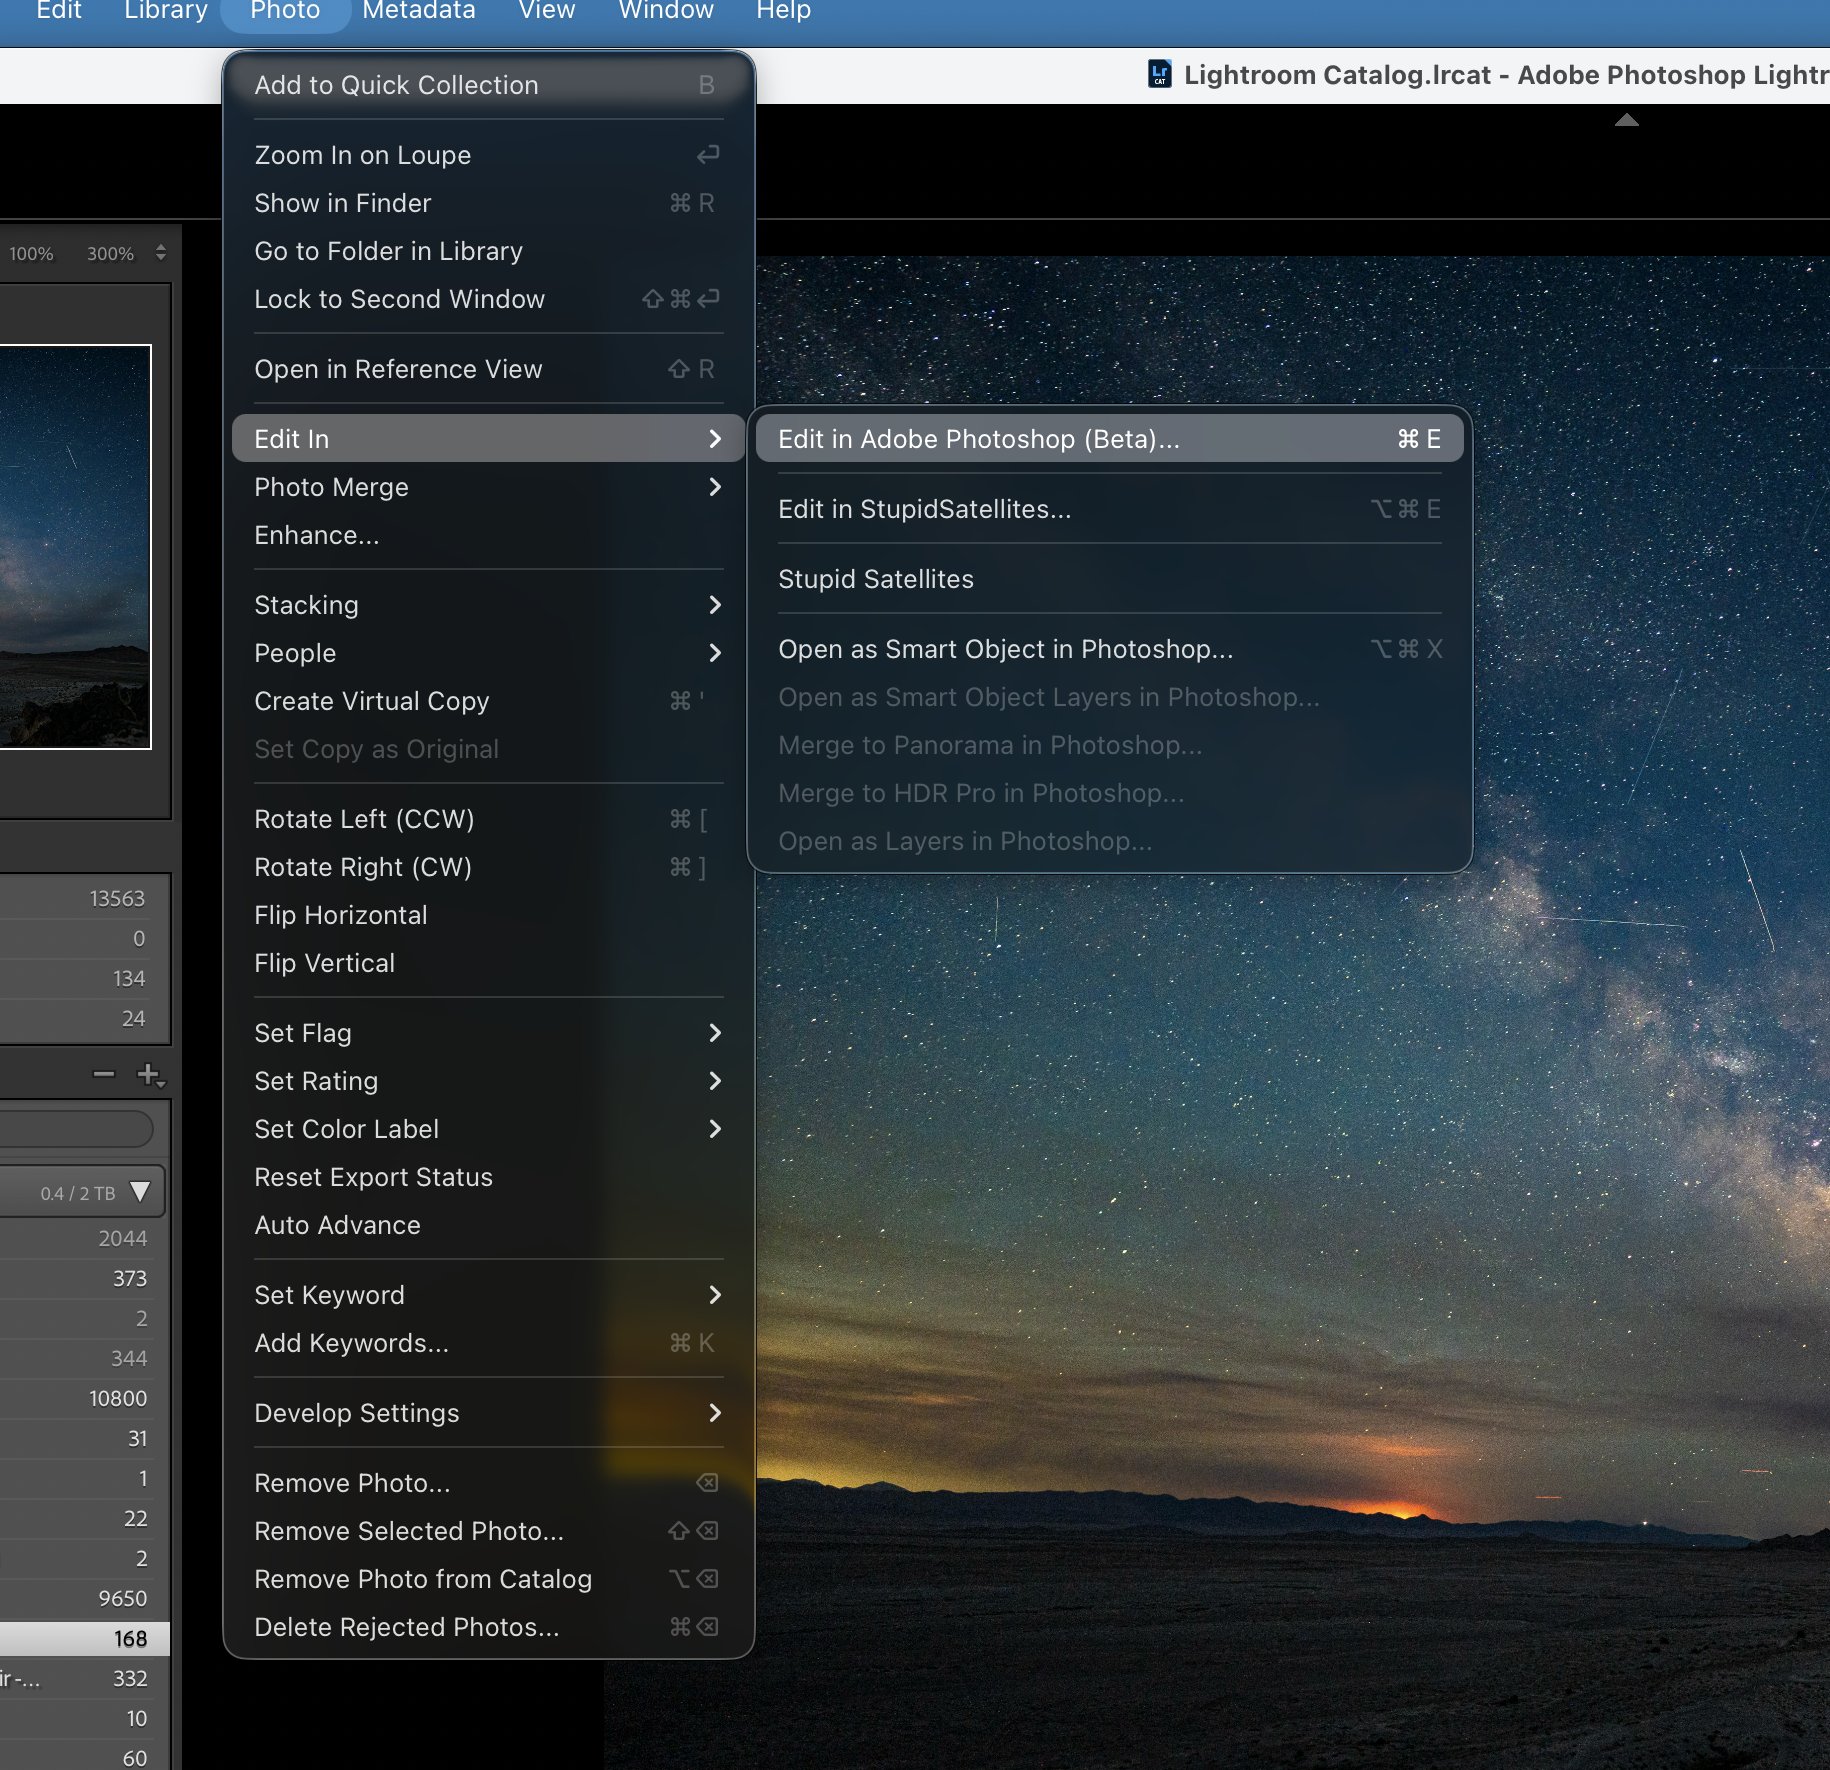Image resolution: width=1830 pixels, height=1770 pixels.
Task: Set Navigator zoom to 100%
Action: click(x=31, y=254)
